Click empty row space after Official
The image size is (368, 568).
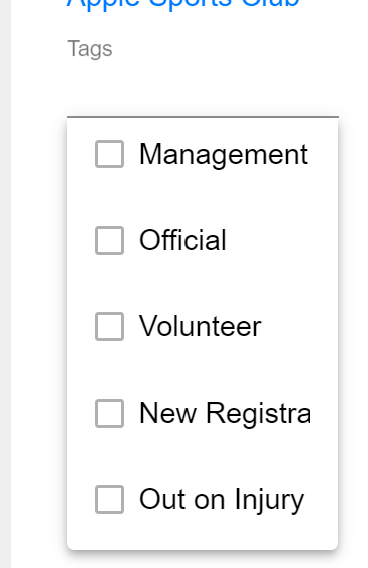coord(281,240)
